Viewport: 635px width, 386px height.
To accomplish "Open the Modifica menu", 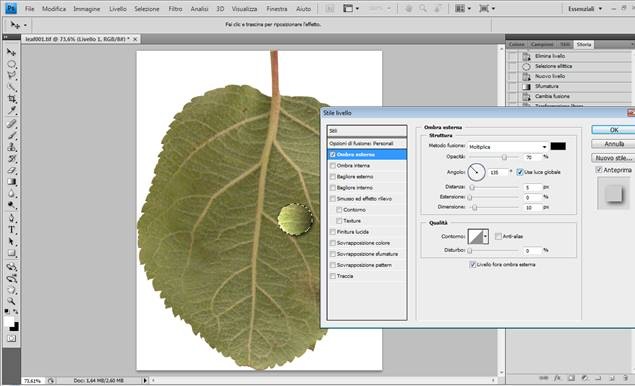I will (x=54, y=9).
